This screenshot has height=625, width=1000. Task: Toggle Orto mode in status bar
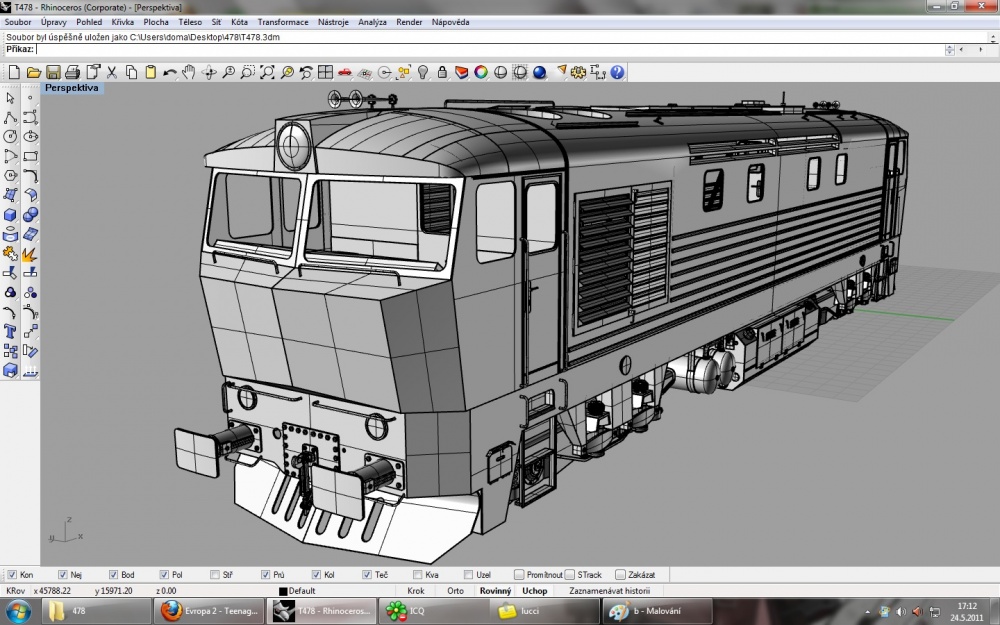[x=455, y=591]
